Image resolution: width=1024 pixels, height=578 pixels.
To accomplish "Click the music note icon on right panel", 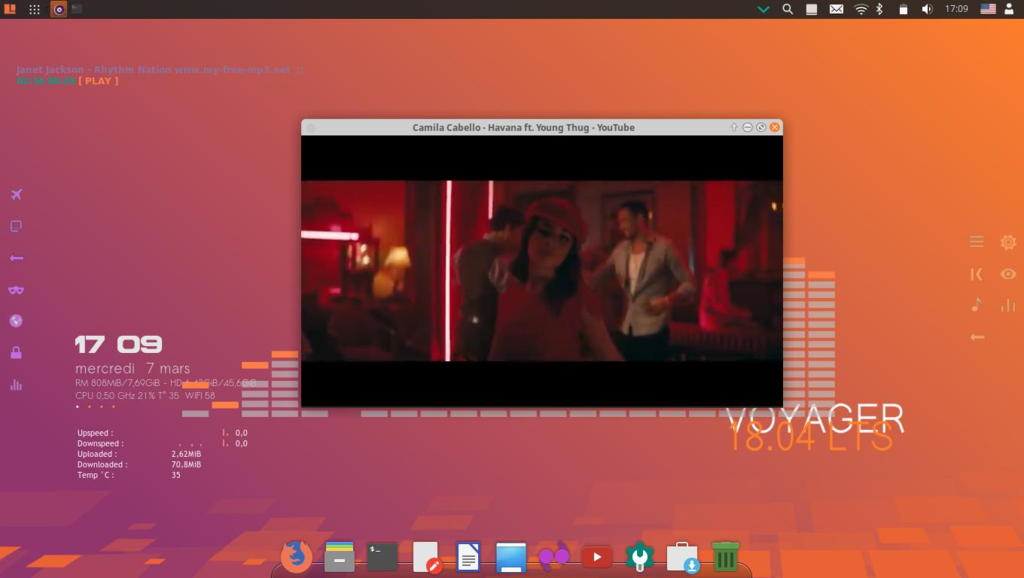I will click(976, 305).
